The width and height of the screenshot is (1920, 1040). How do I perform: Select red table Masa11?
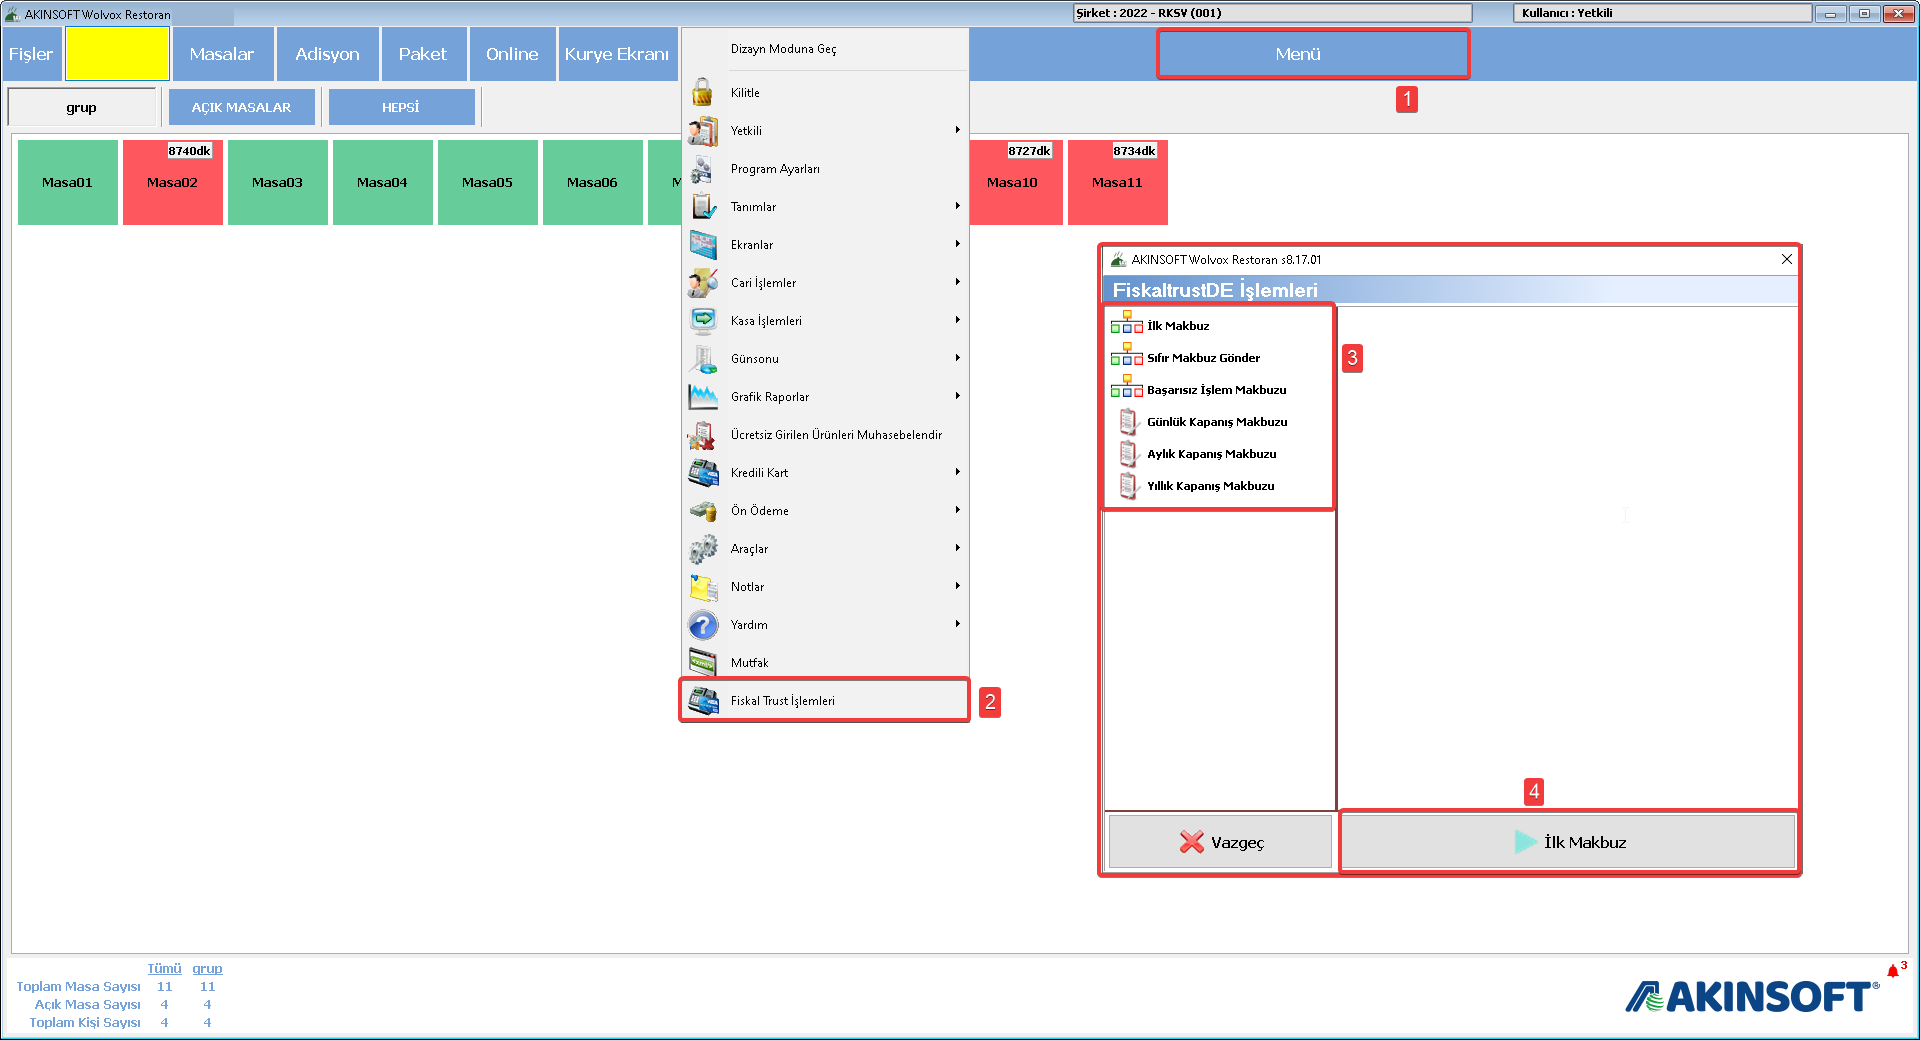click(1118, 182)
